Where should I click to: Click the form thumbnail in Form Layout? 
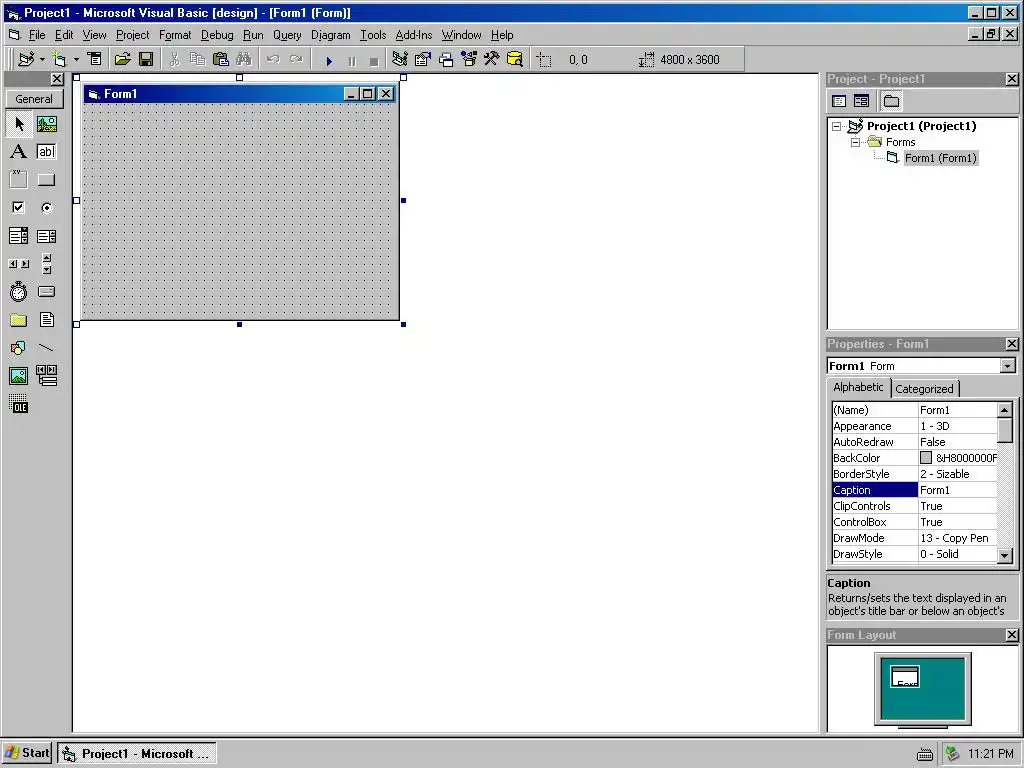point(905,677)
